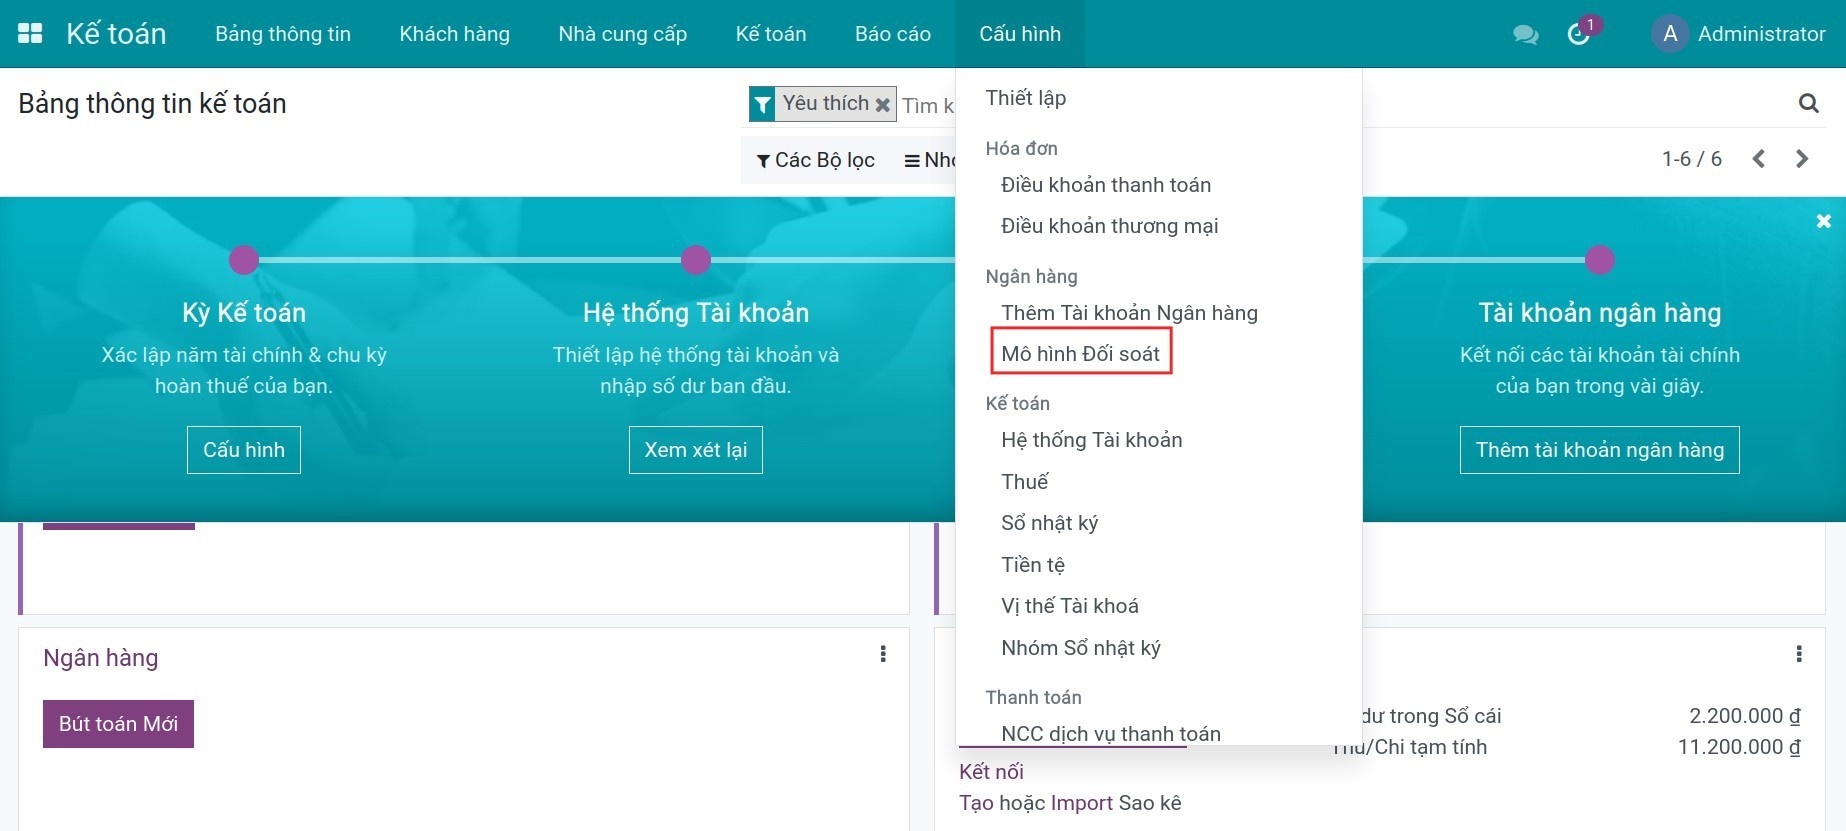Select Thiết lập menu entry

click(x=1026, y=98)
